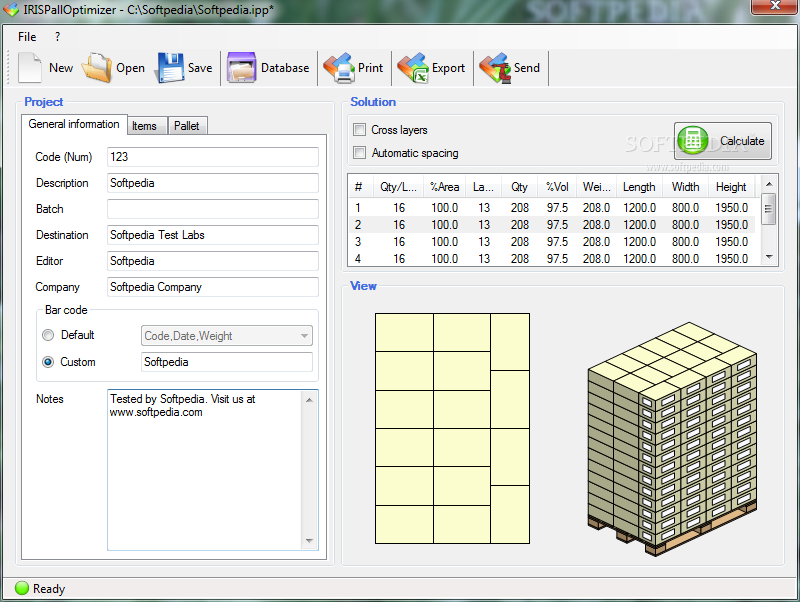Click the green calculator icon
Viewport: 800px width, 602px height.
point(693,141)
